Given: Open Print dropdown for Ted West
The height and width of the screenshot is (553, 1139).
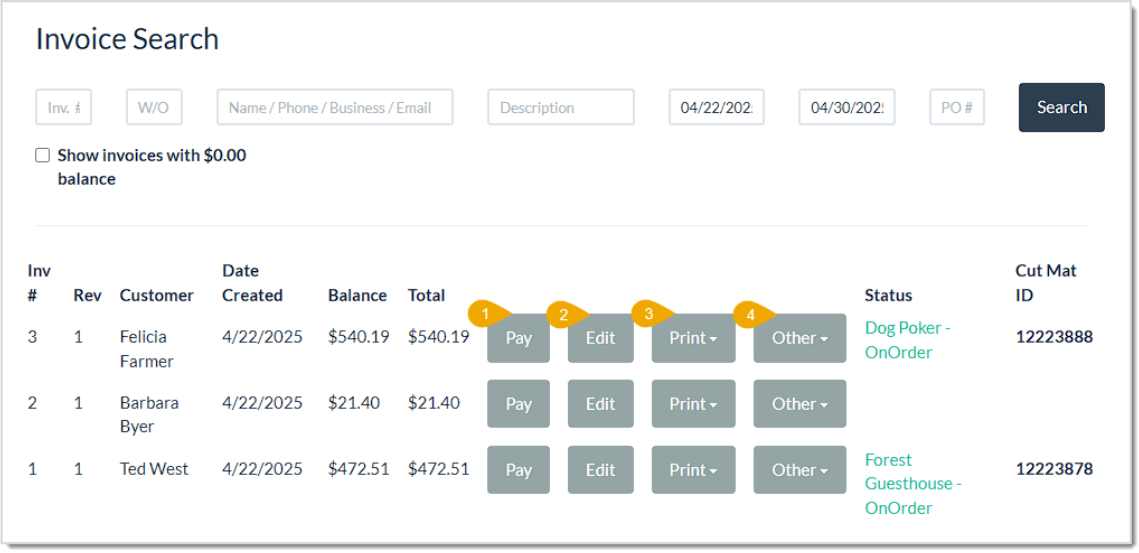Looking at the screenshot, I should [x=694, y=470].
